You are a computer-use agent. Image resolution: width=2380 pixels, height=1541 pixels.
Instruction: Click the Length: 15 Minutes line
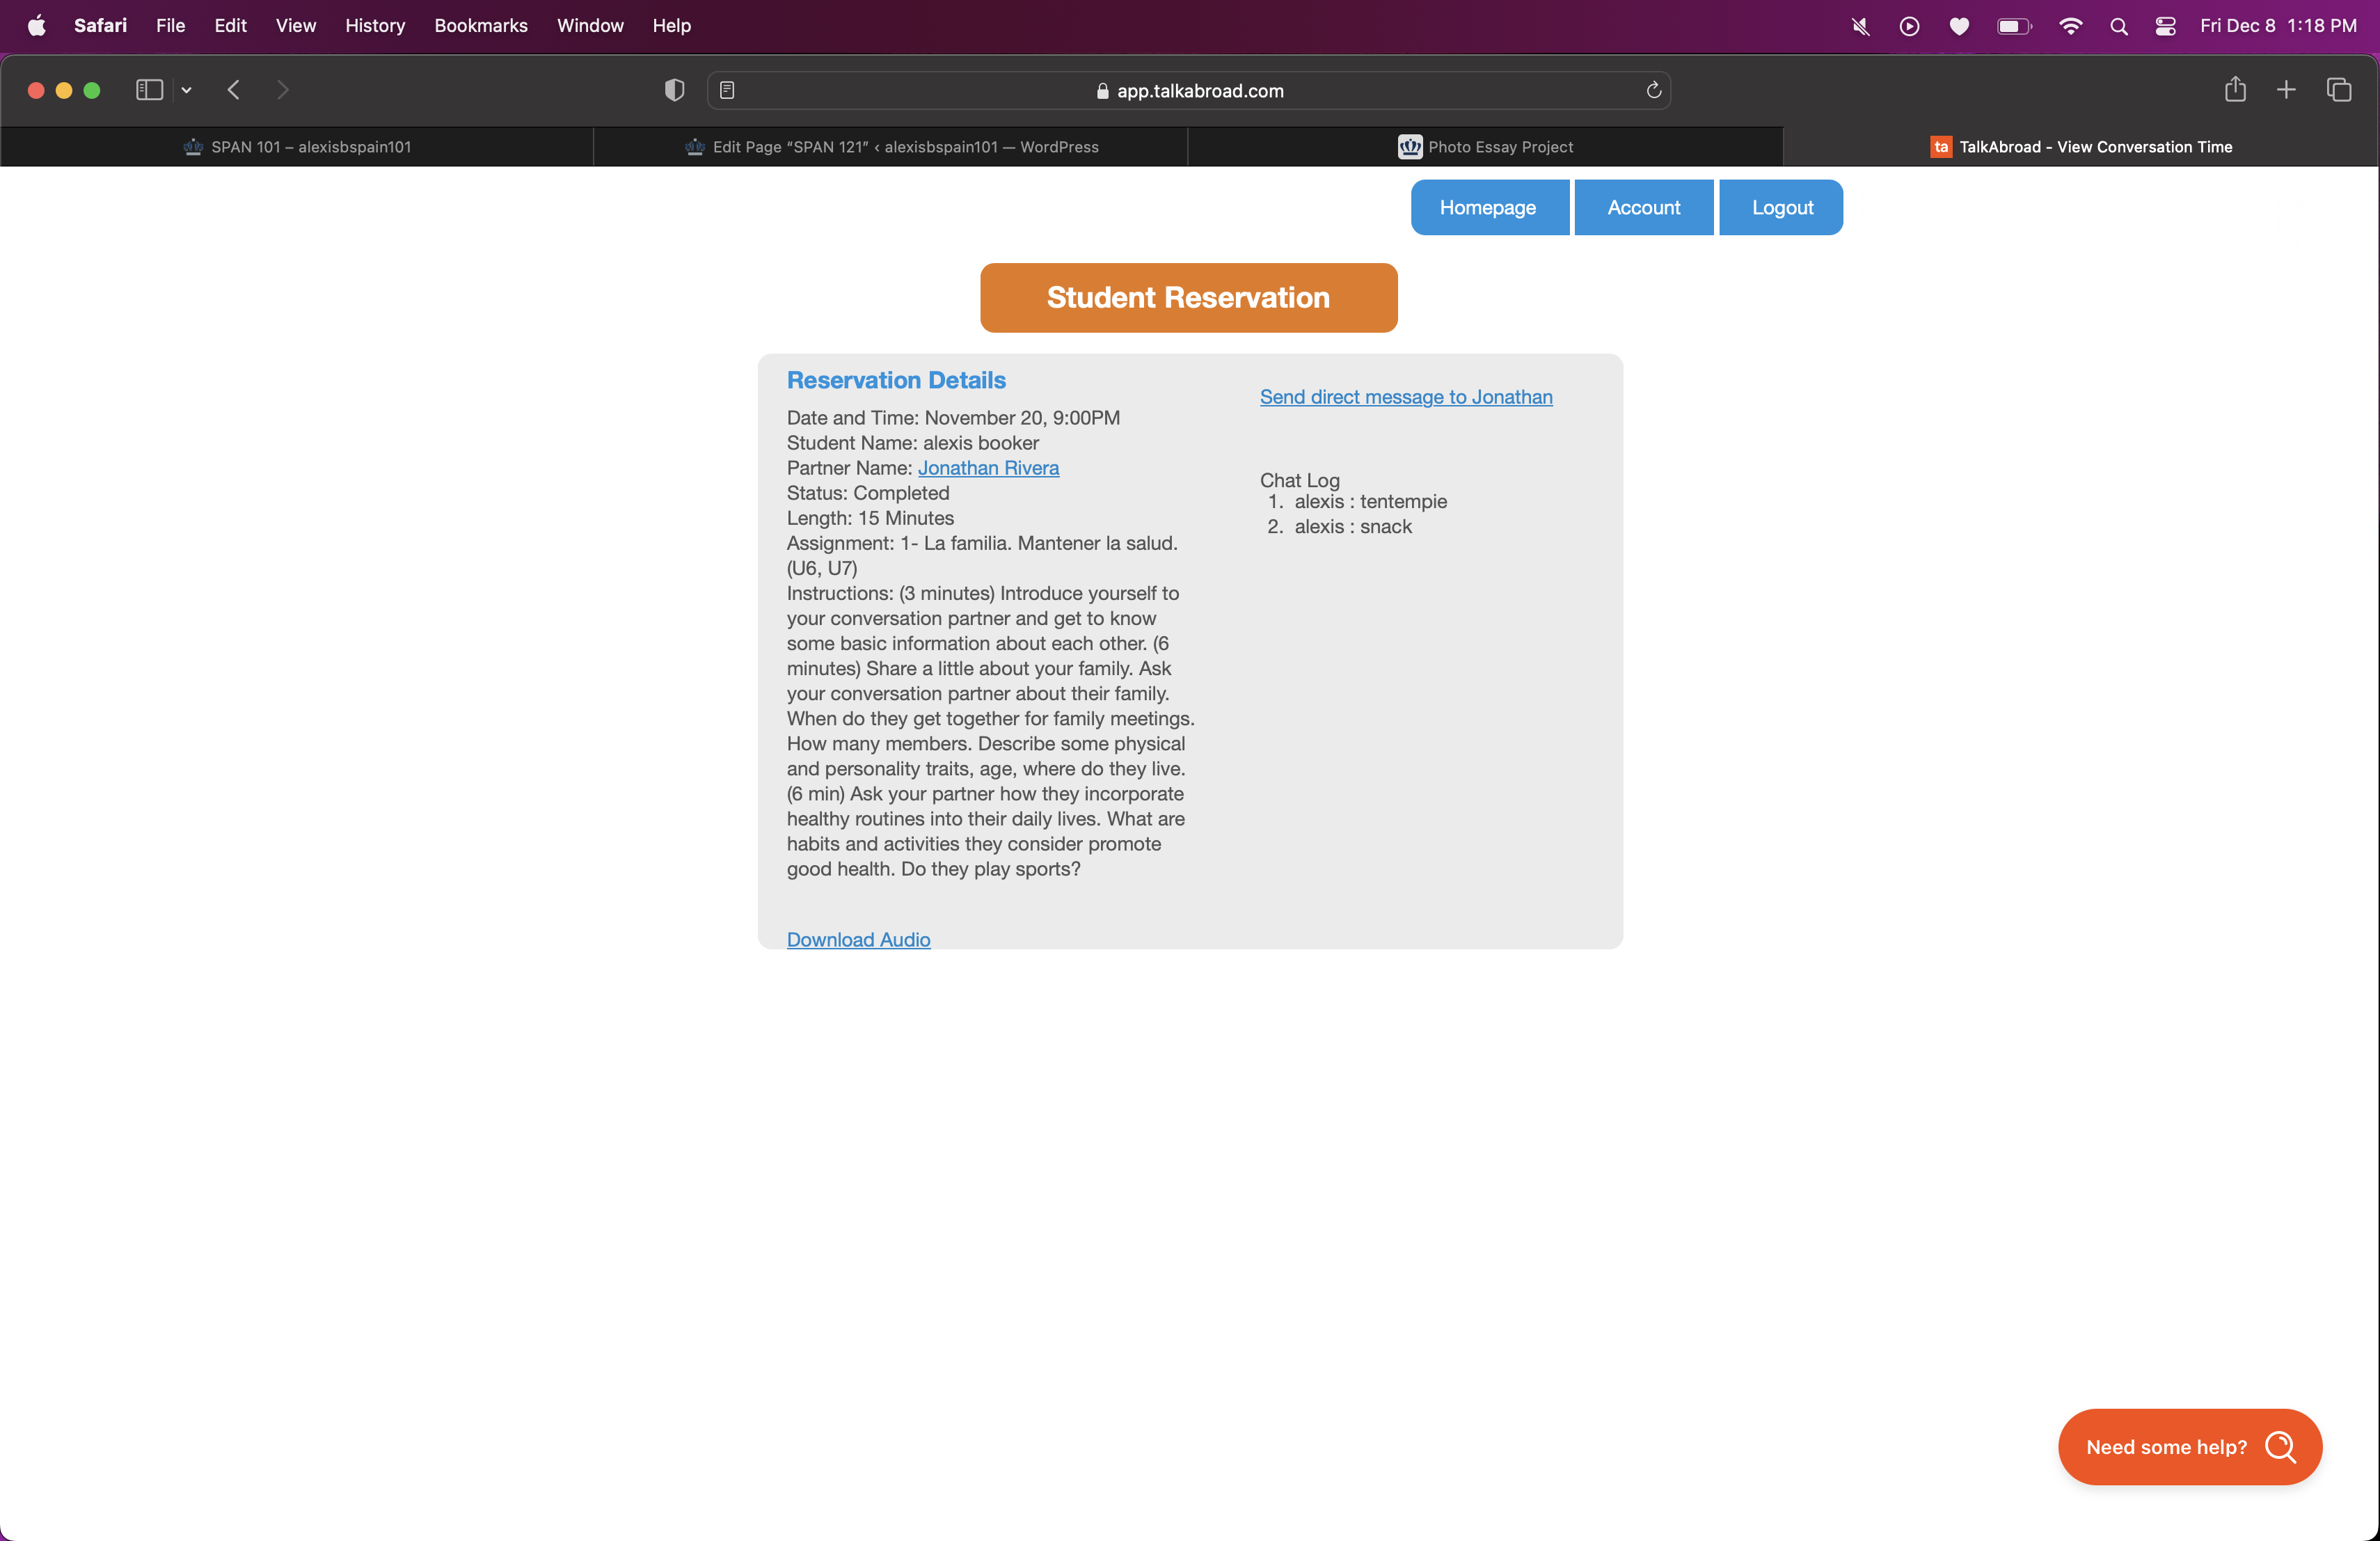(870, 518)
